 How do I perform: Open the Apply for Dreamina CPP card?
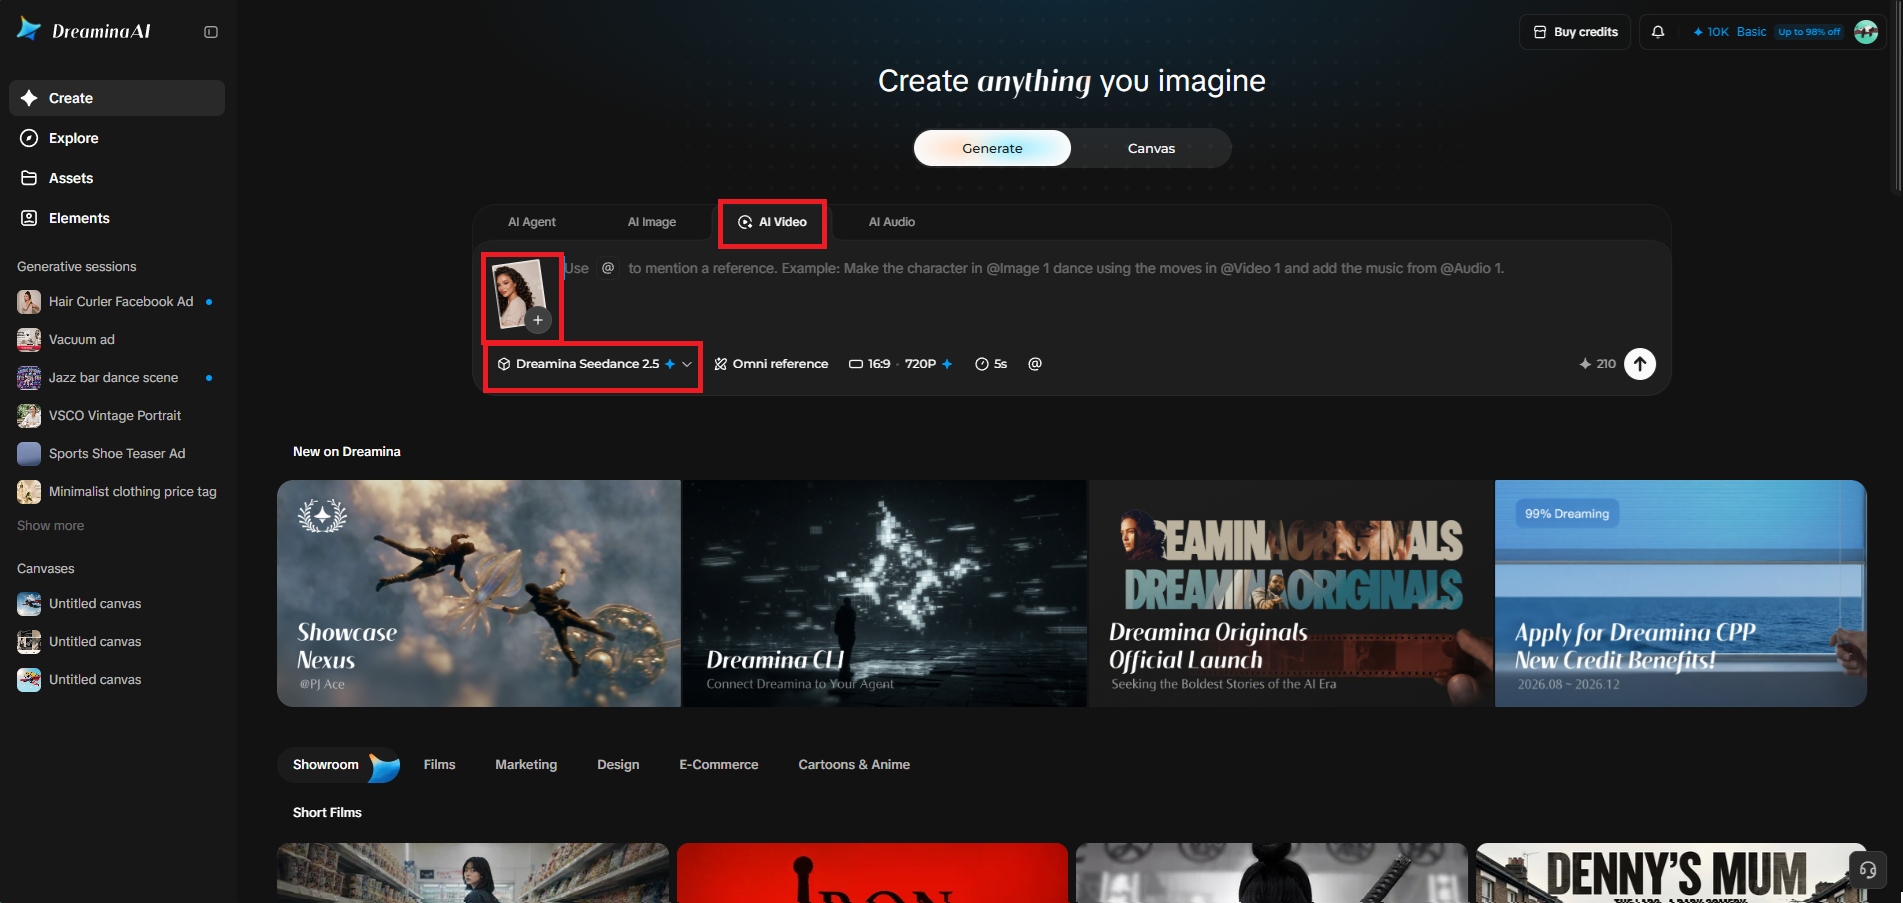coord(1681,593)
